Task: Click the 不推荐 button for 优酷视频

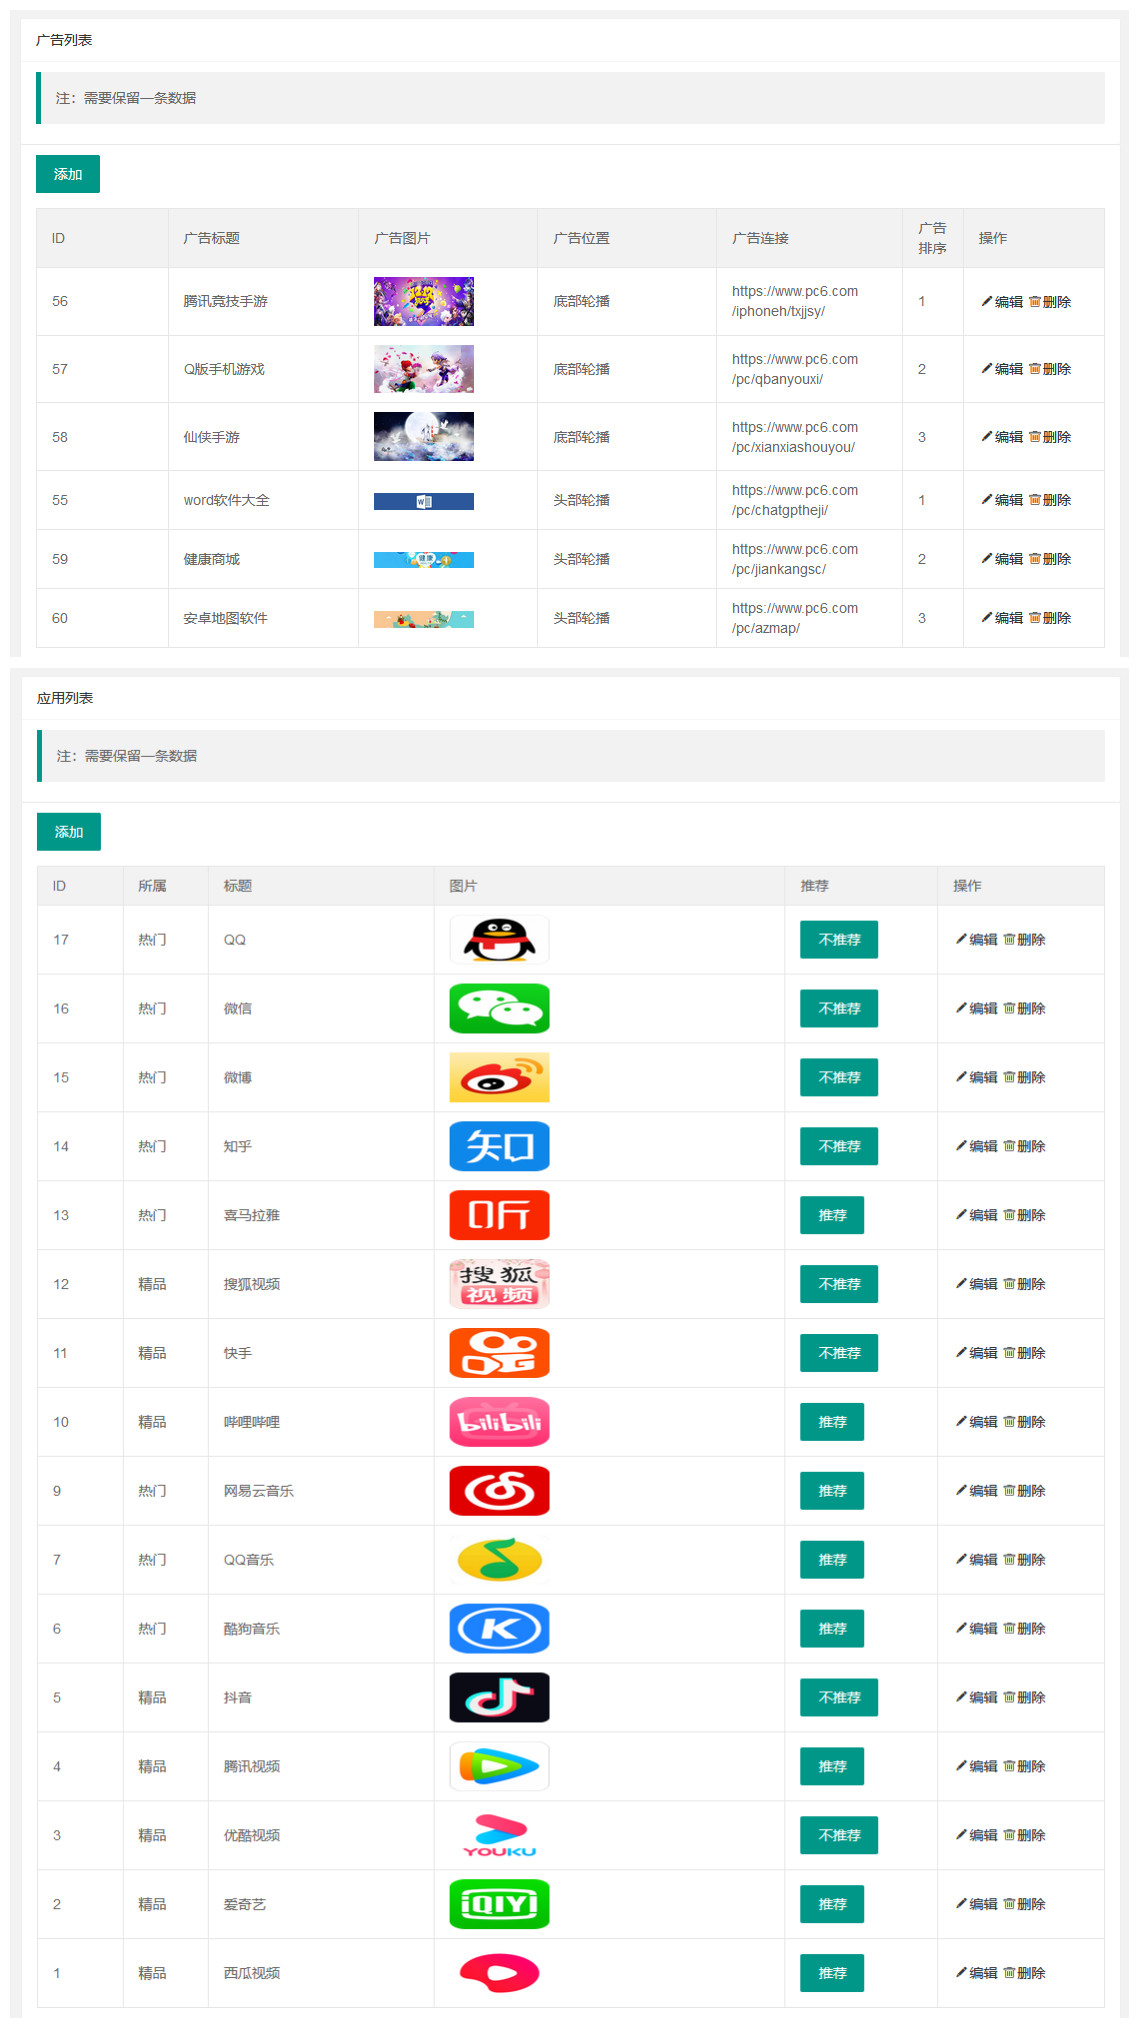Action: click(x=839, y=1836)
